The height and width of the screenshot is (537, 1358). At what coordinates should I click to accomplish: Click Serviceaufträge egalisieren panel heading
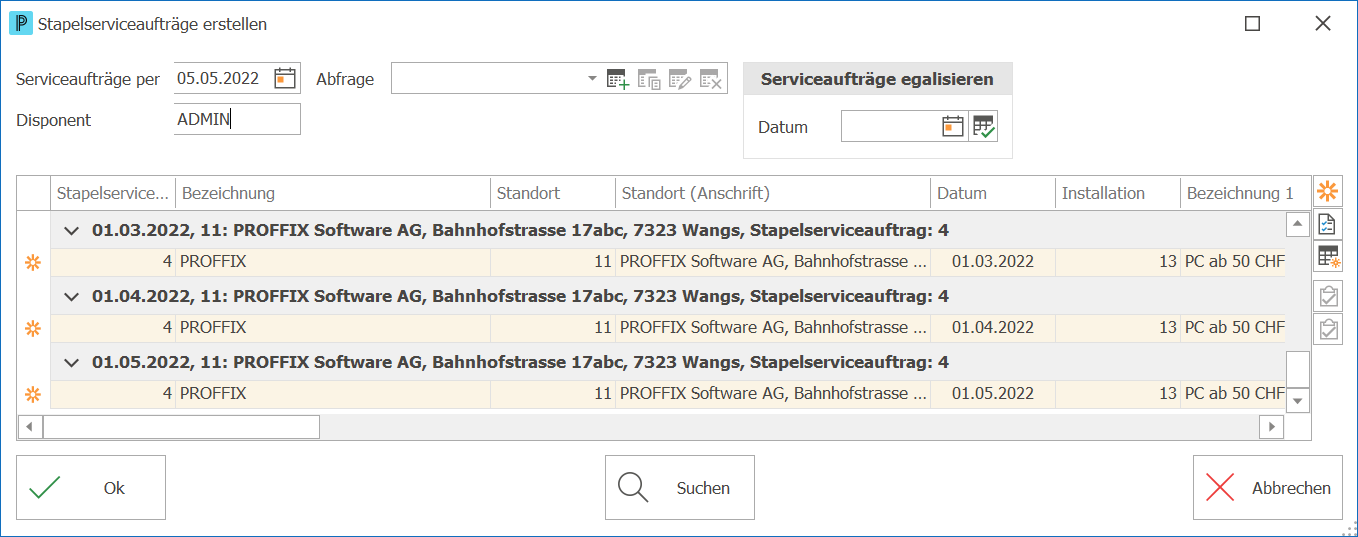coord(877,79)
